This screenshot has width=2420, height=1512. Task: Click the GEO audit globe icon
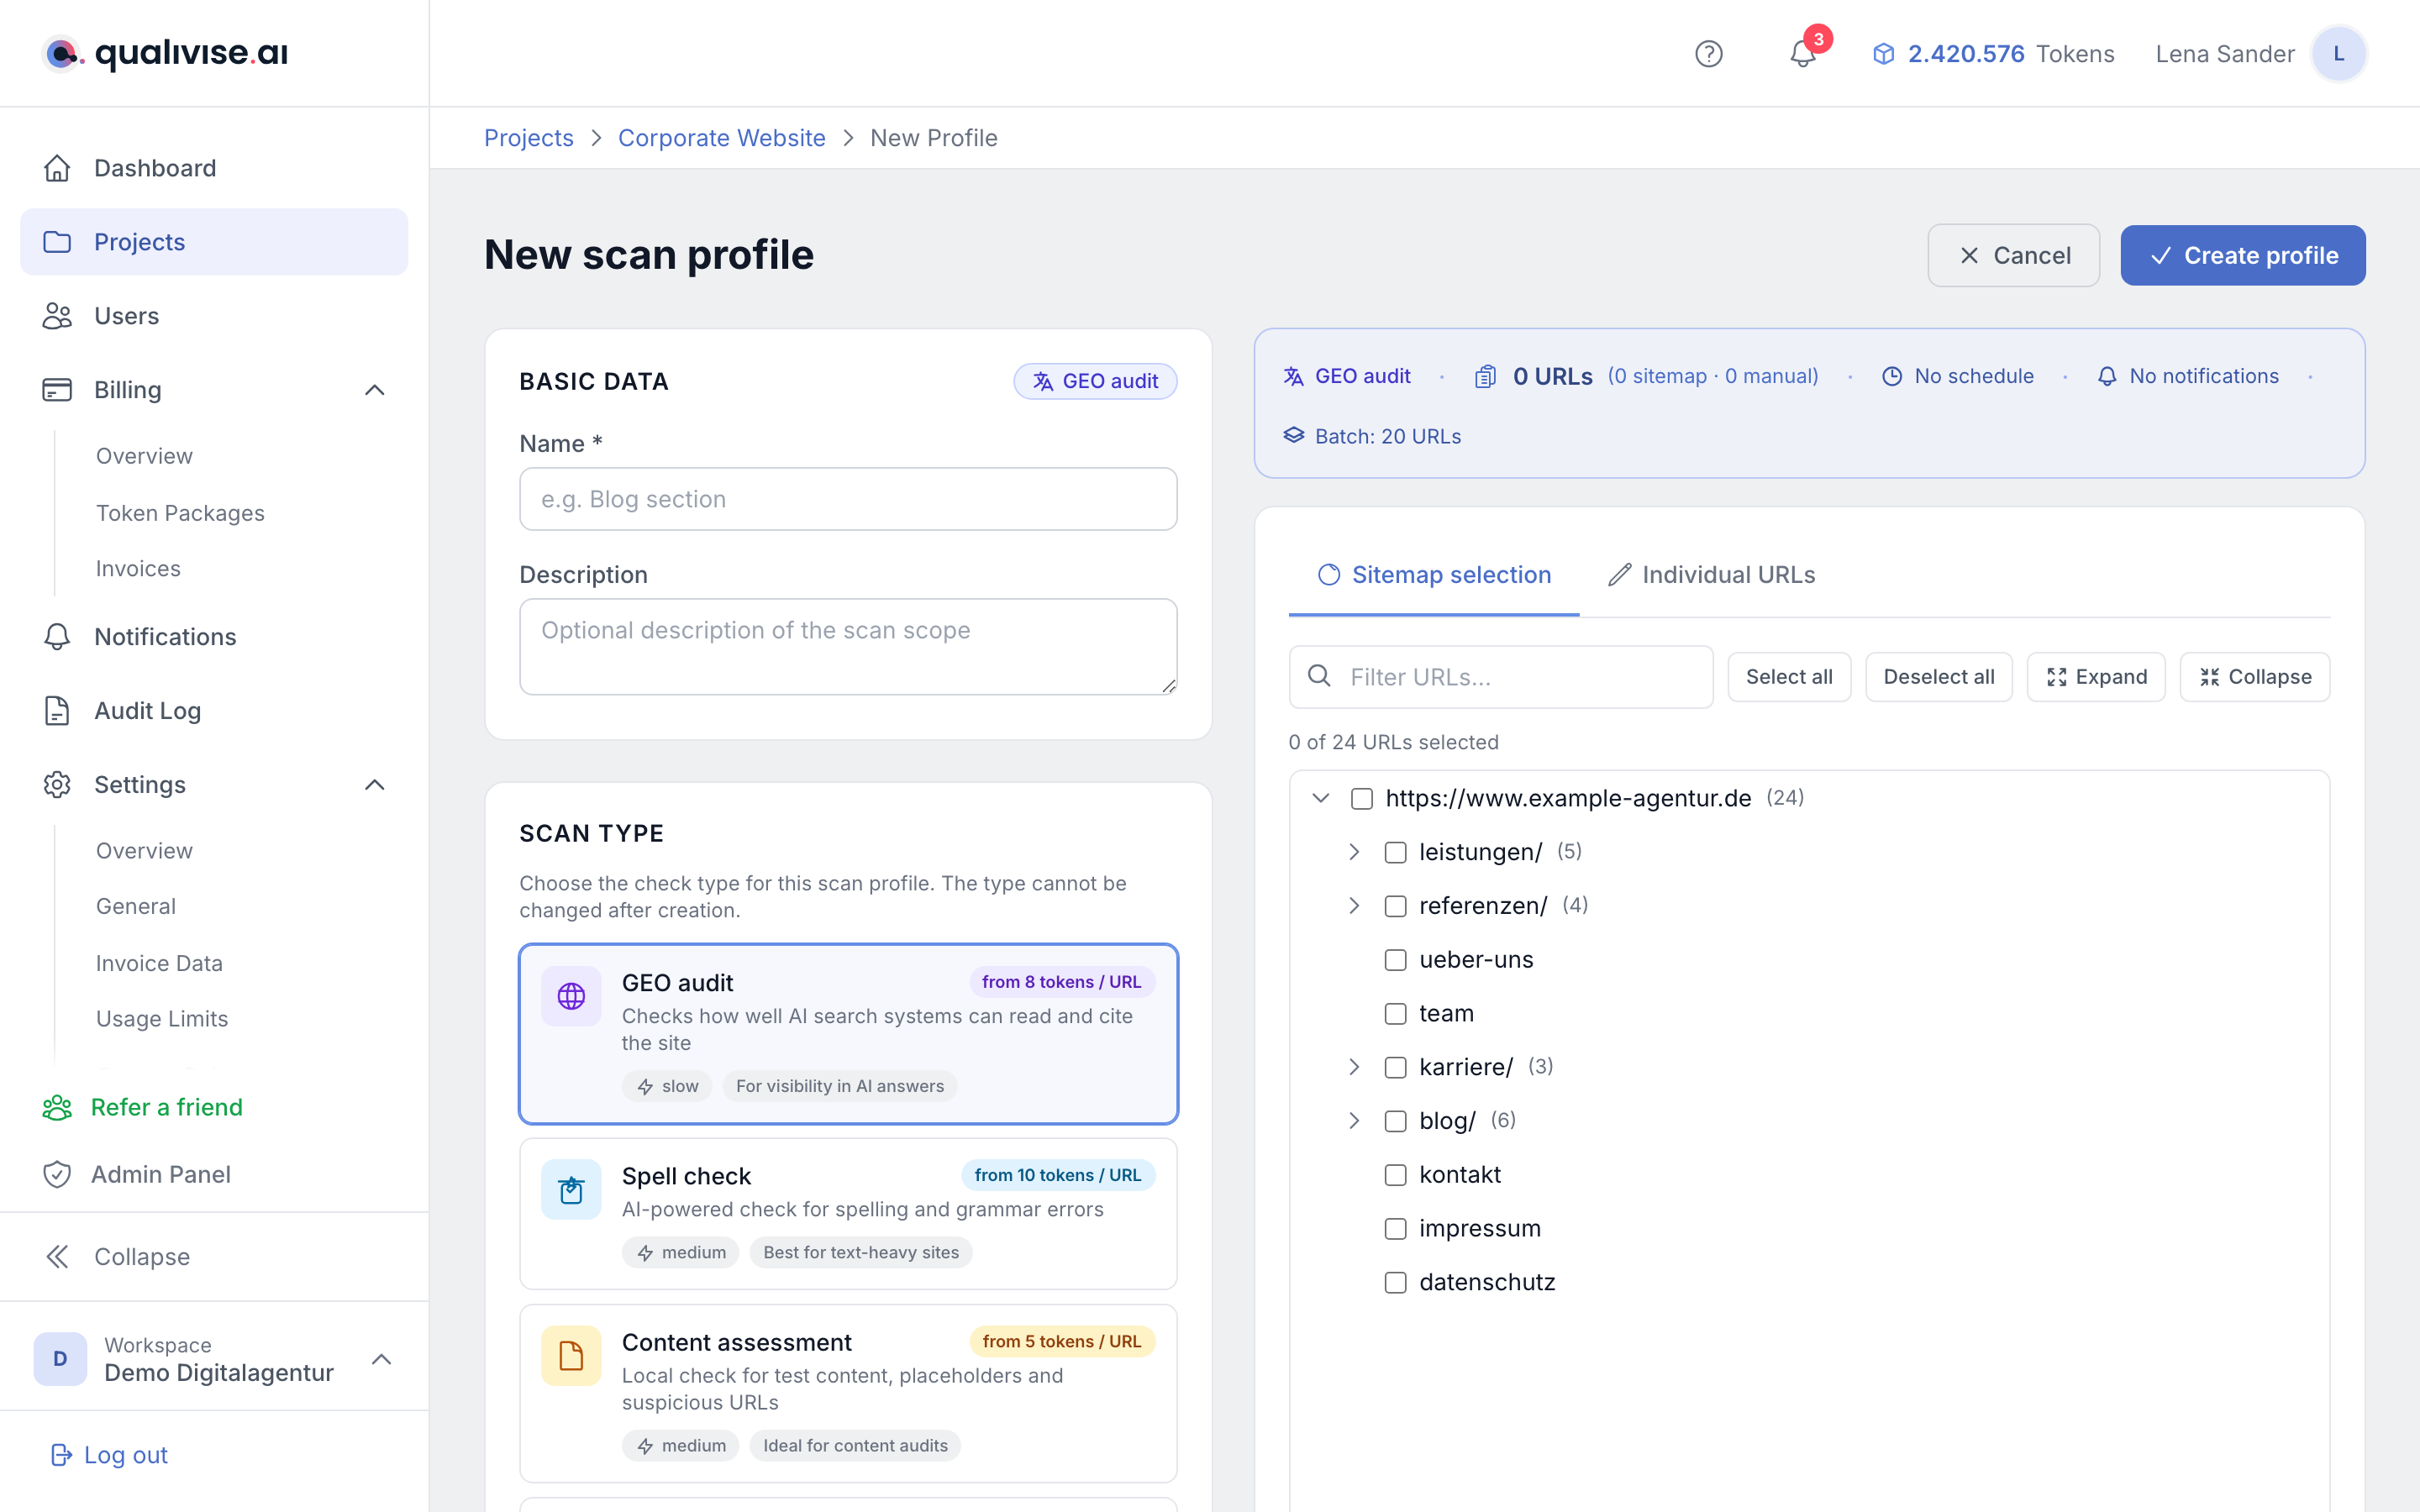tap(571, 996)
